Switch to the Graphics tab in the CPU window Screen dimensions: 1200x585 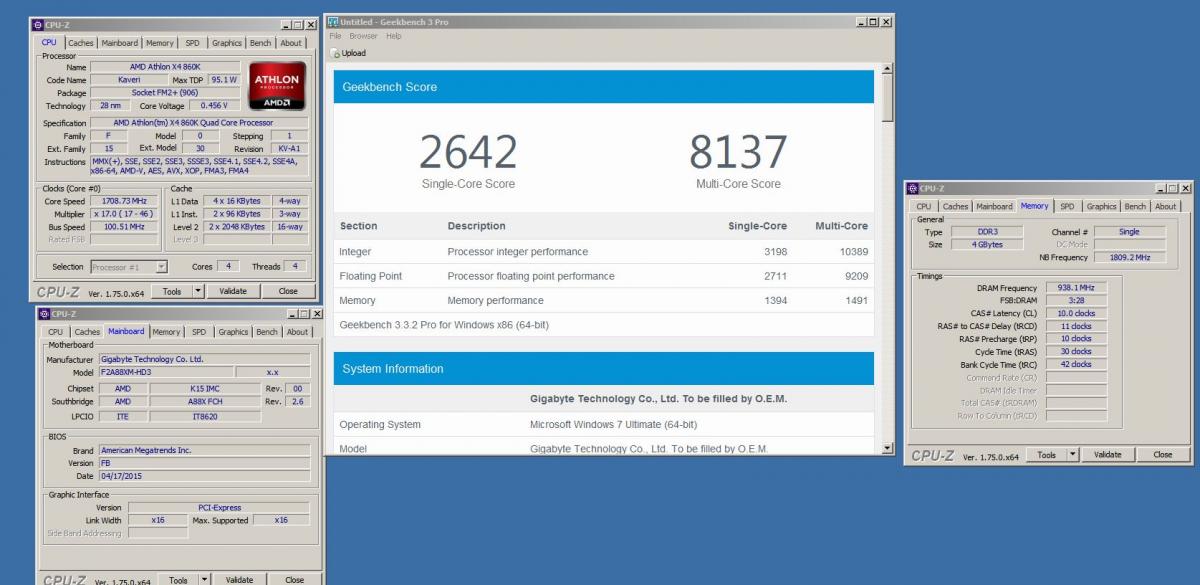click(226, 43)
